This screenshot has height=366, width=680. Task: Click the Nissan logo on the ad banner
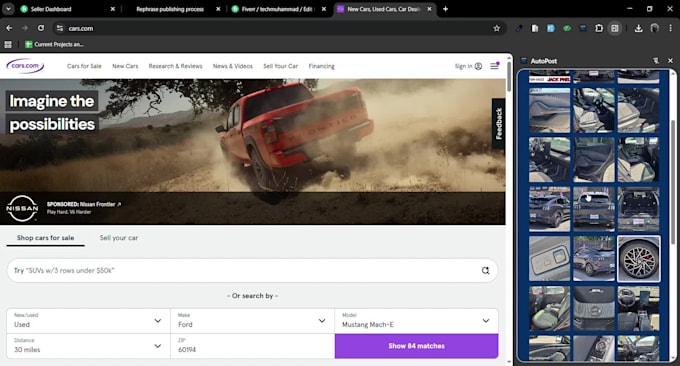point(22,208)
